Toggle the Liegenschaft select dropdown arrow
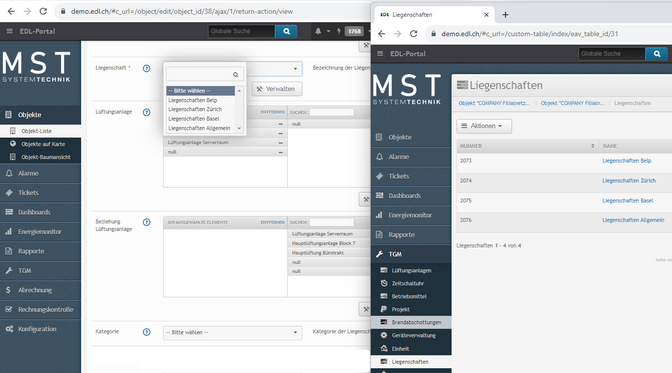This screenshot has height=373, width=672. pyautogui.click(x=295, y=69)
